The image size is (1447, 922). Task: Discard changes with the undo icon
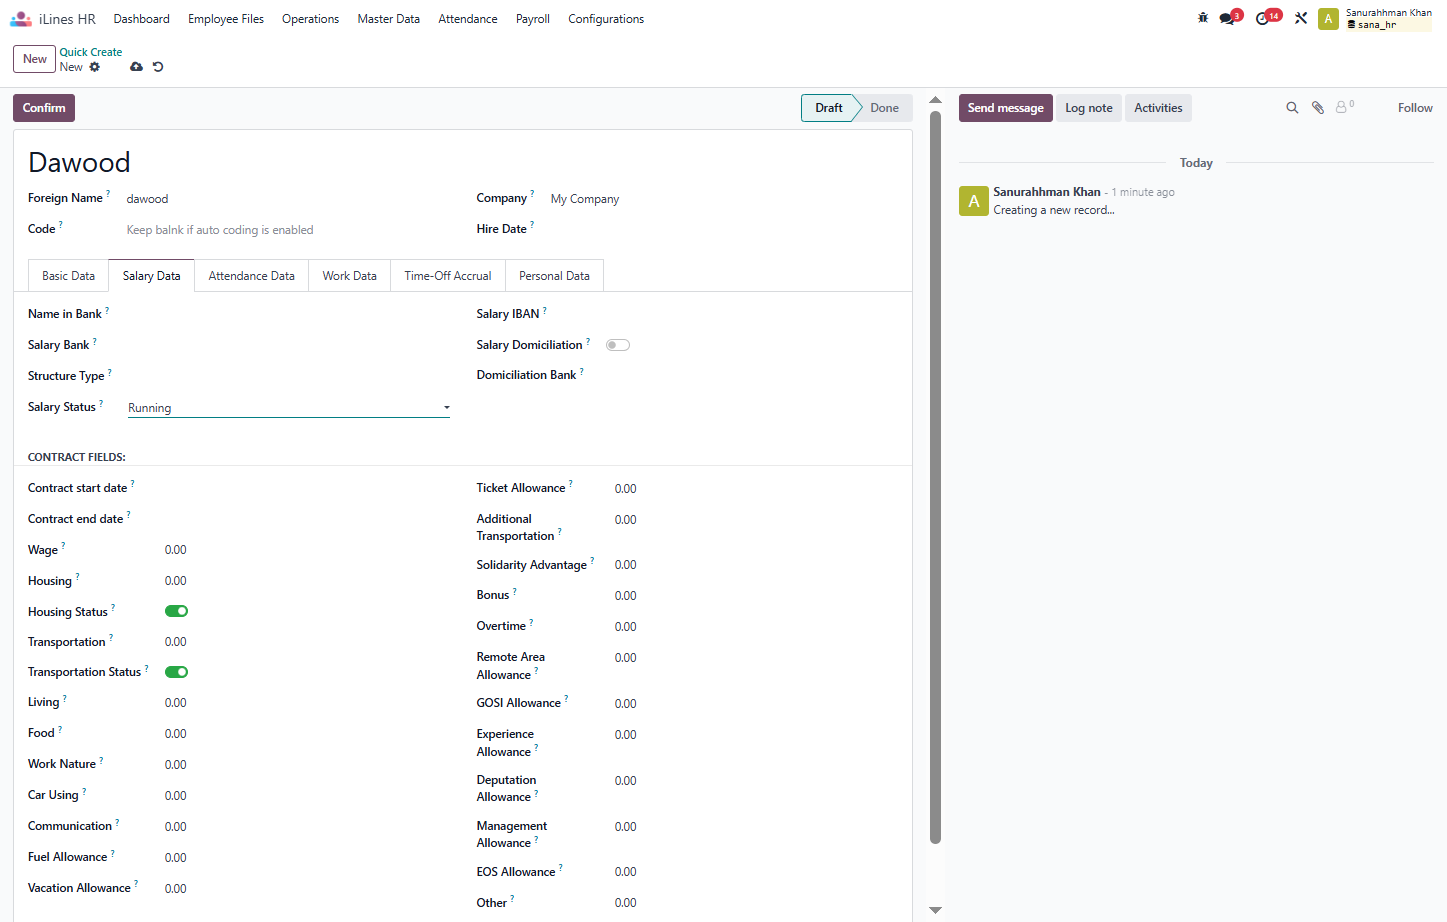(158, 67)
